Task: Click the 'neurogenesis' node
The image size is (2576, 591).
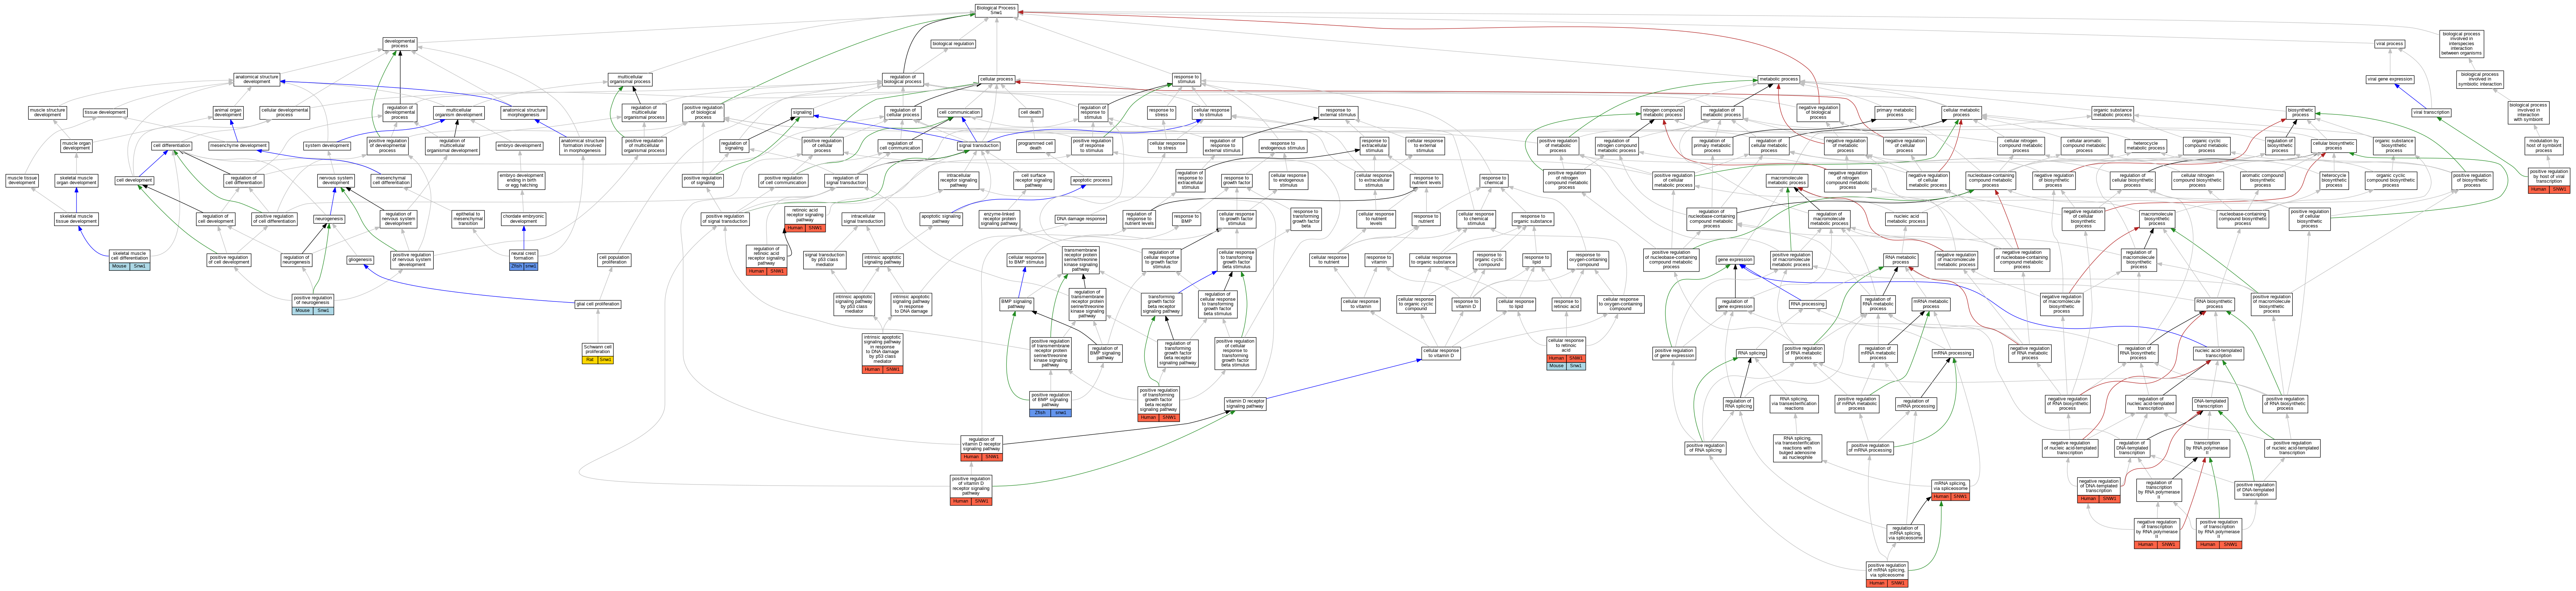Action: (x=329, y=219)
